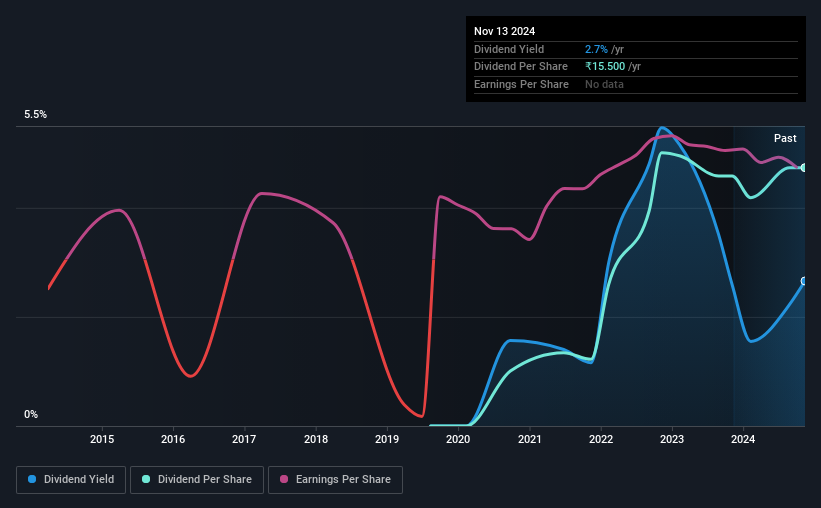Click the Past label on the chart
821x508 pixels.
785,138
